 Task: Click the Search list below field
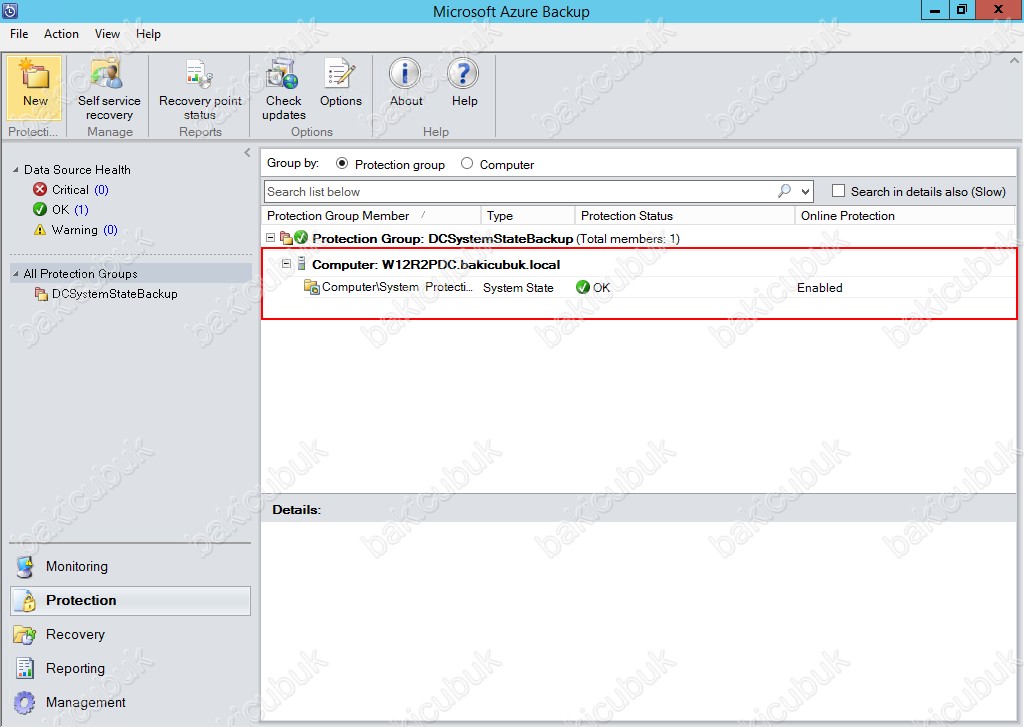coord(520,191)
